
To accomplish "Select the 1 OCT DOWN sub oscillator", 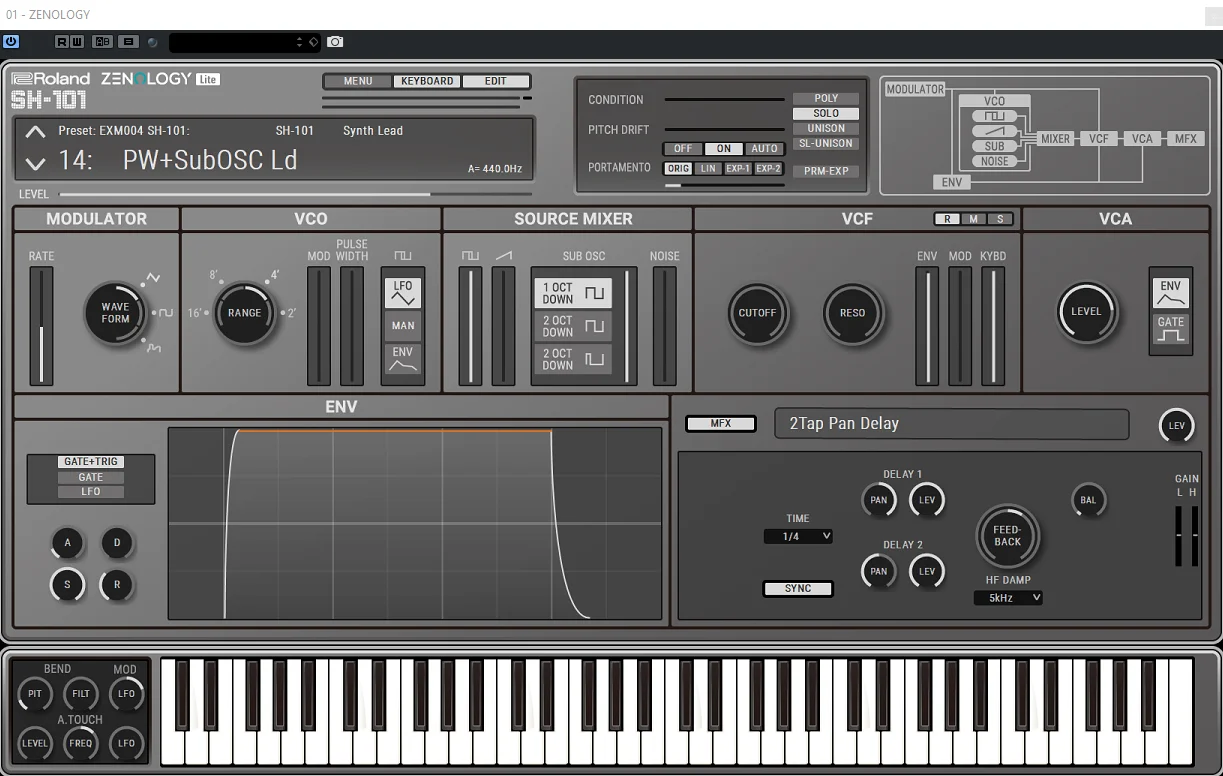I will tap(572, 294).
